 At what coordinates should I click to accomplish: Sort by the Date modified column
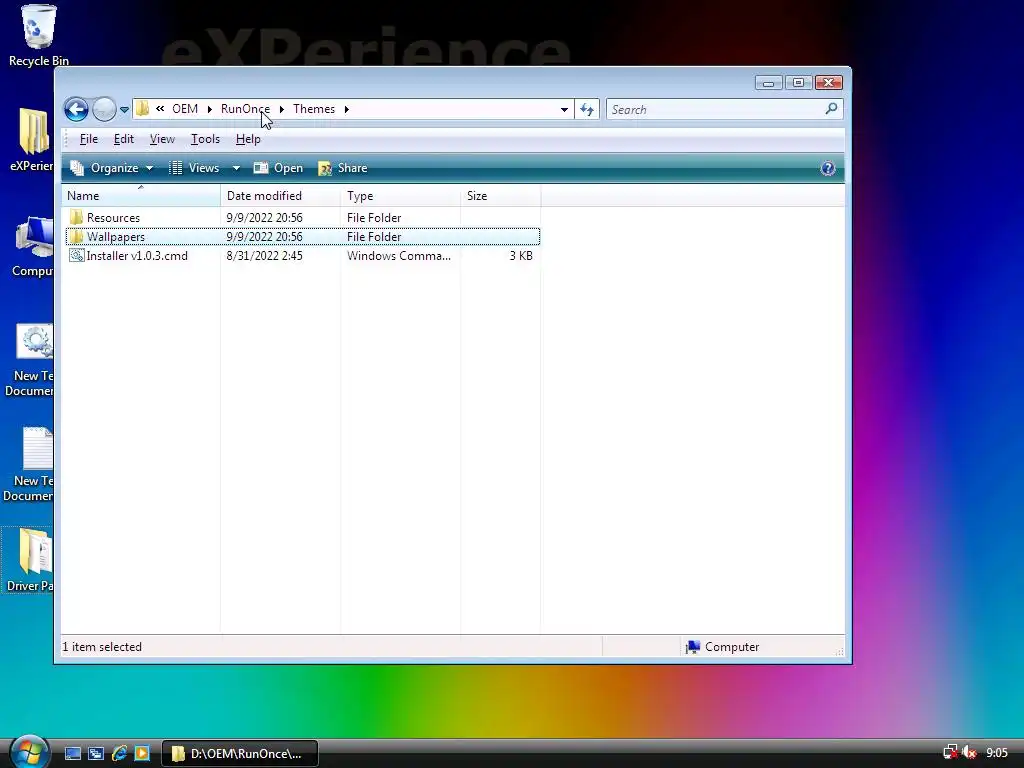click(x=280, y=196)
